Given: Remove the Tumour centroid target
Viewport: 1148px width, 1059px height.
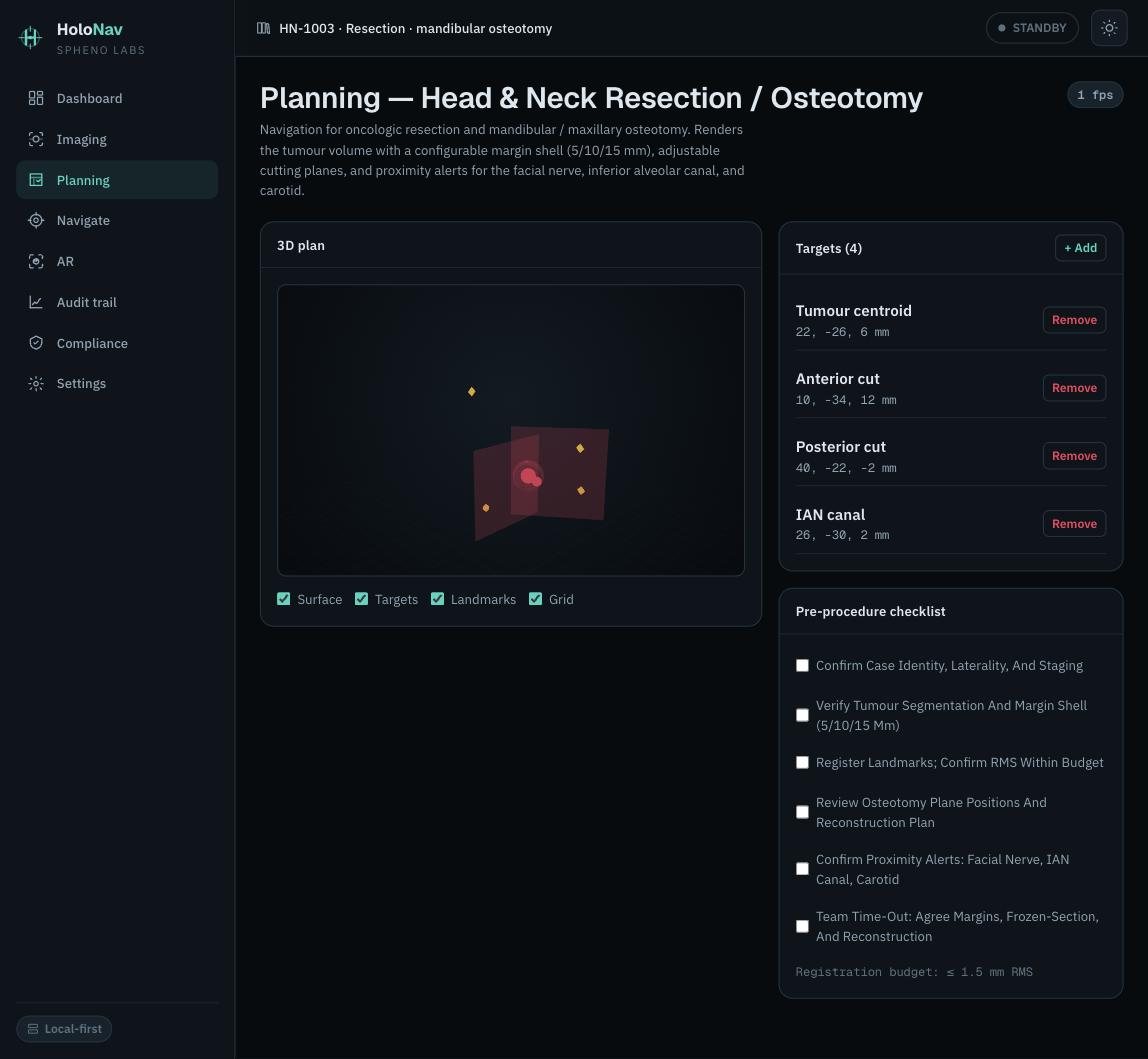Looking at the screenshot, I should (1074, 320).
